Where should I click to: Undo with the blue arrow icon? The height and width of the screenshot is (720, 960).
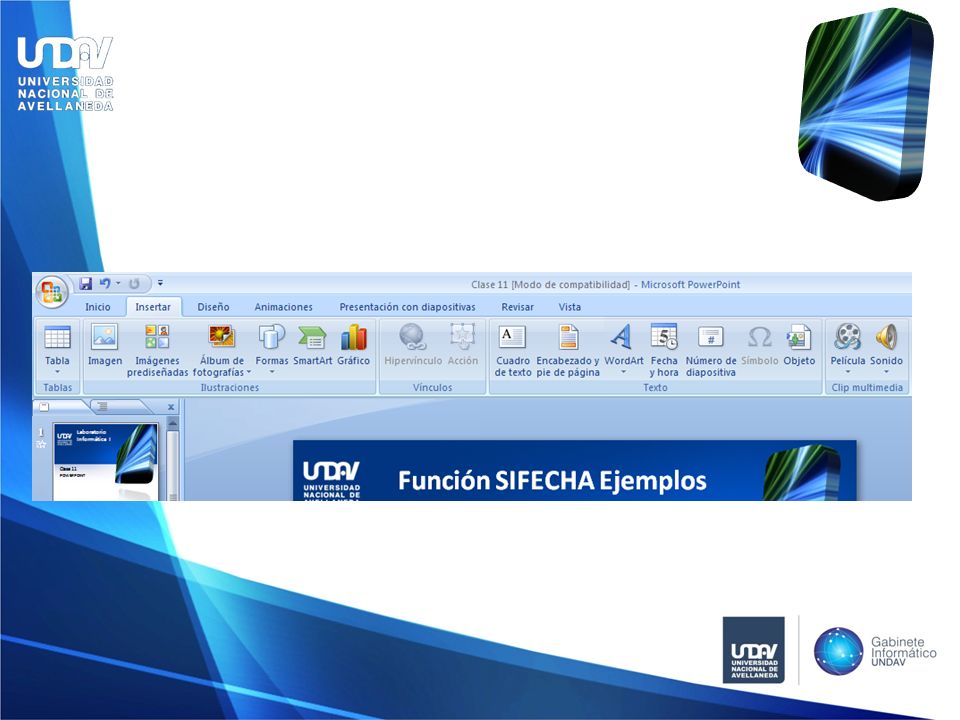[x=105, y=283]
